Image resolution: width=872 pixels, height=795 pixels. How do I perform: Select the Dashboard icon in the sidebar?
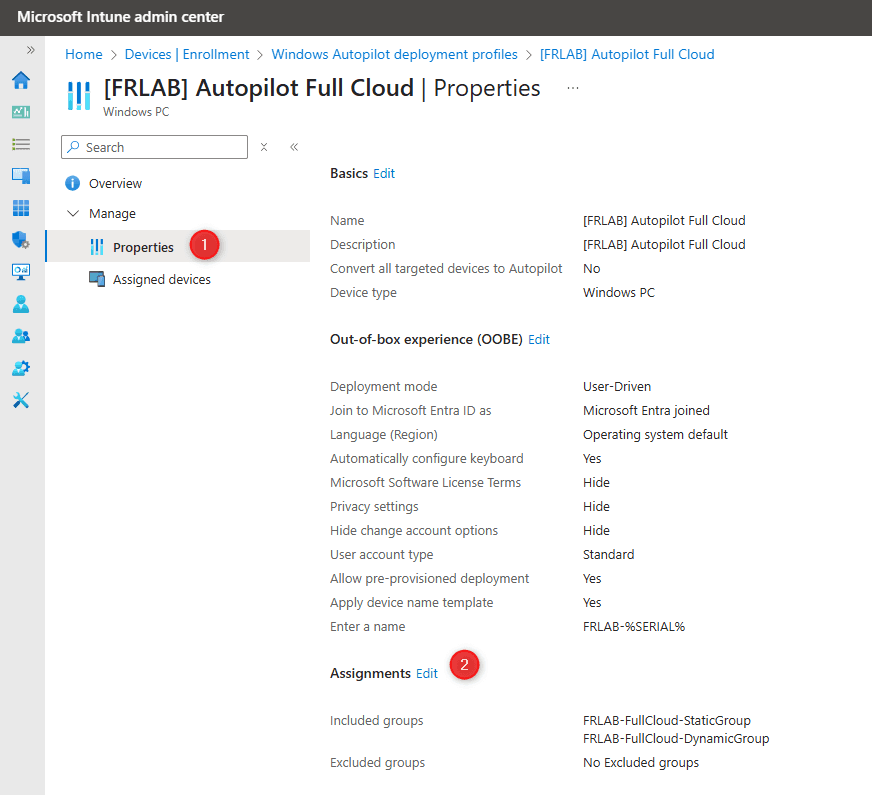click(x=21, y=112)
